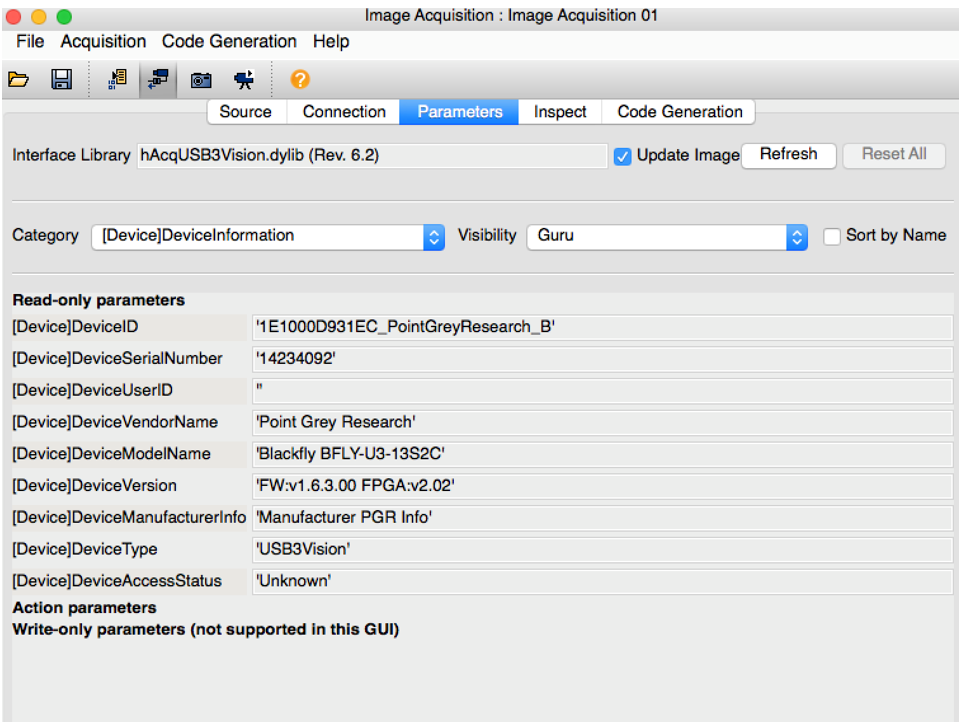The image size is (972, 722).
Task: Switch to the Source tab
Action: tap(246, 112)
